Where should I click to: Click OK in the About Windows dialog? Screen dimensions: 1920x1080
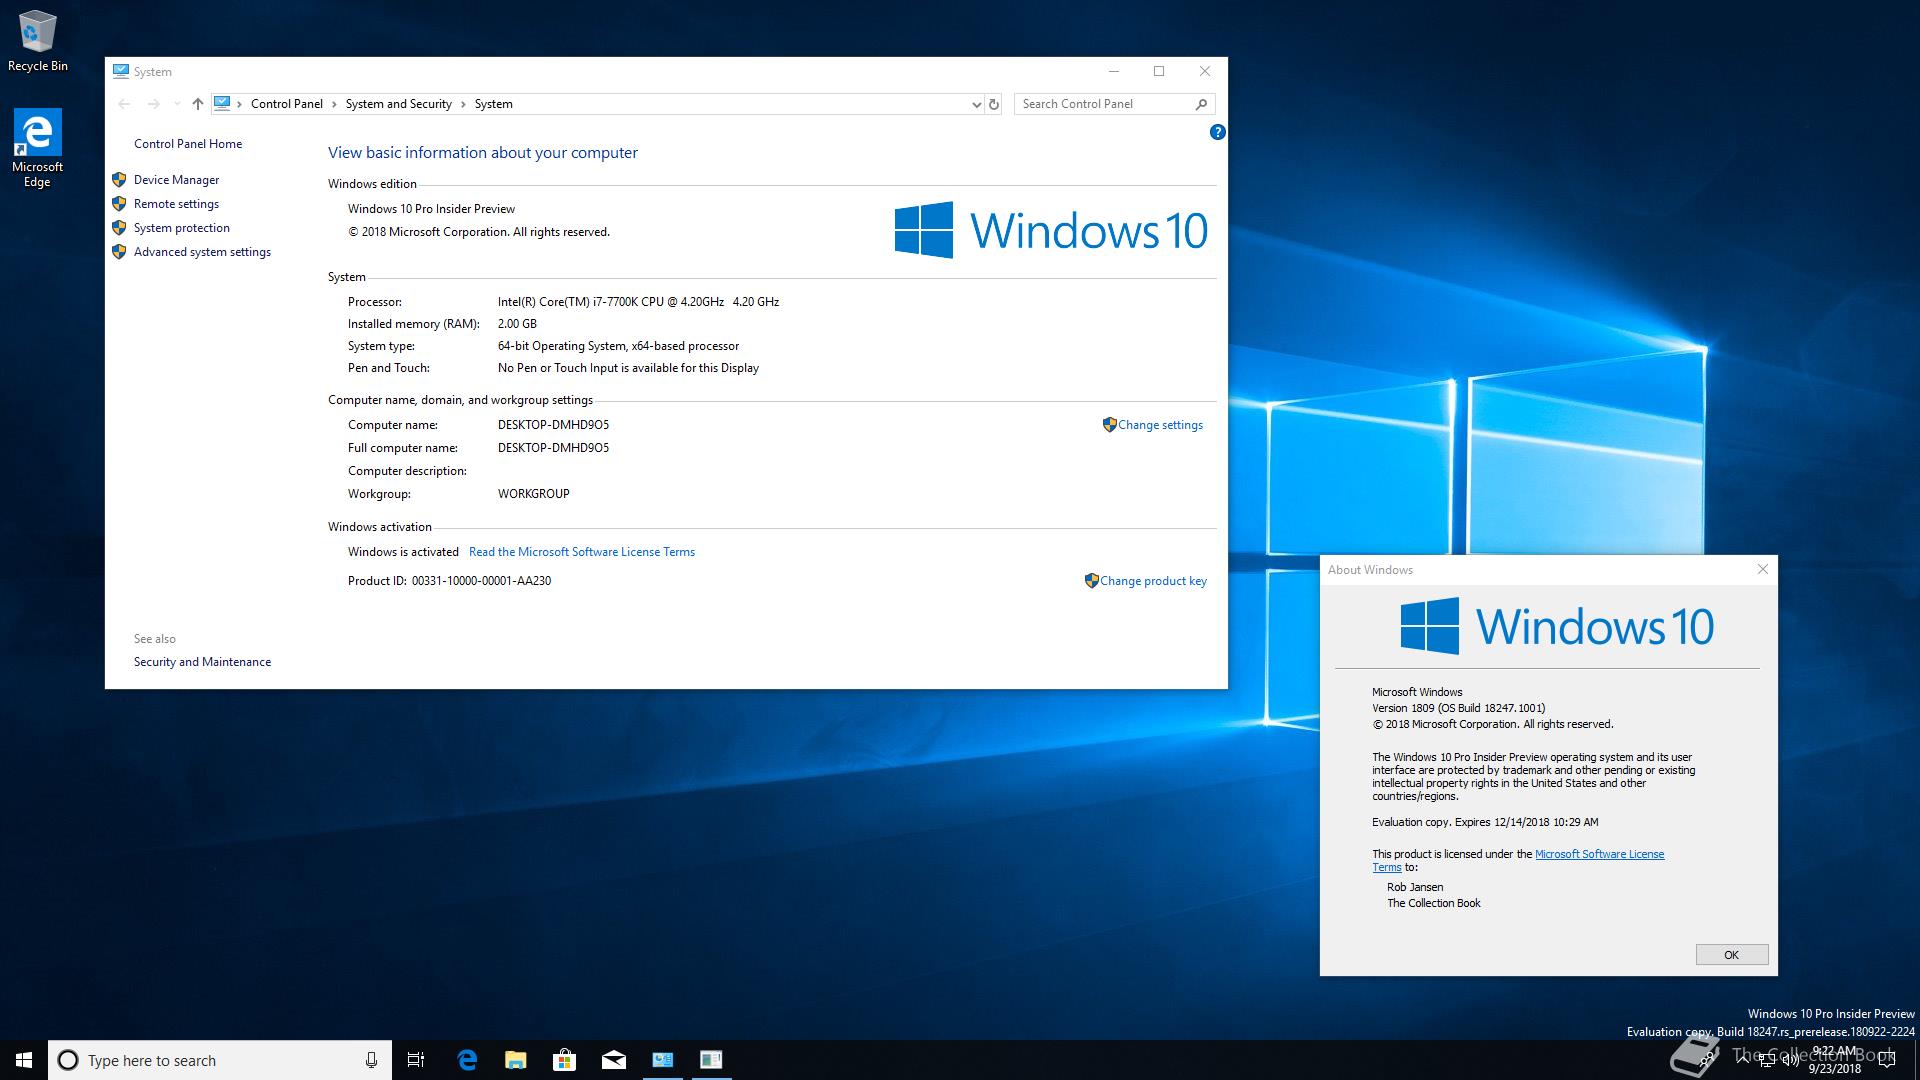pyautogui.click(x=1732, y=955)
